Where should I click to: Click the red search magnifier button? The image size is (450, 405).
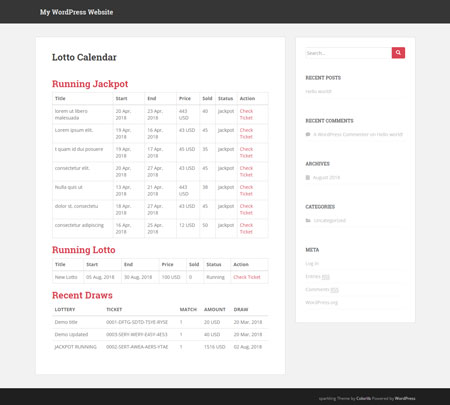[x=398, y=53]
